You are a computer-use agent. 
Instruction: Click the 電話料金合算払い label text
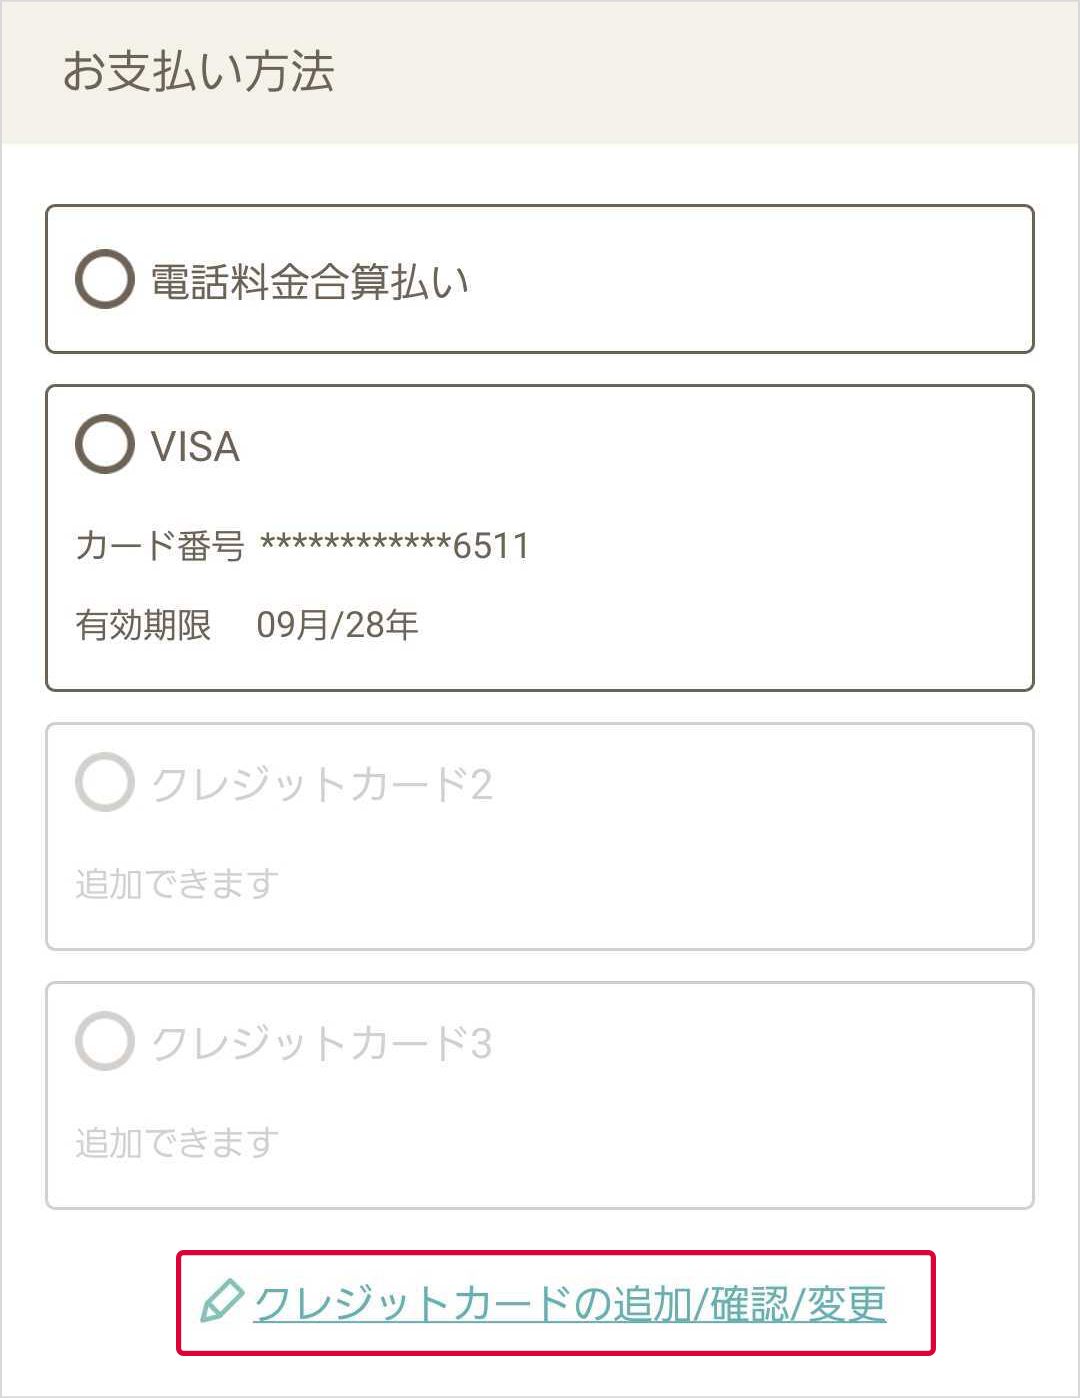pos(309,282)
